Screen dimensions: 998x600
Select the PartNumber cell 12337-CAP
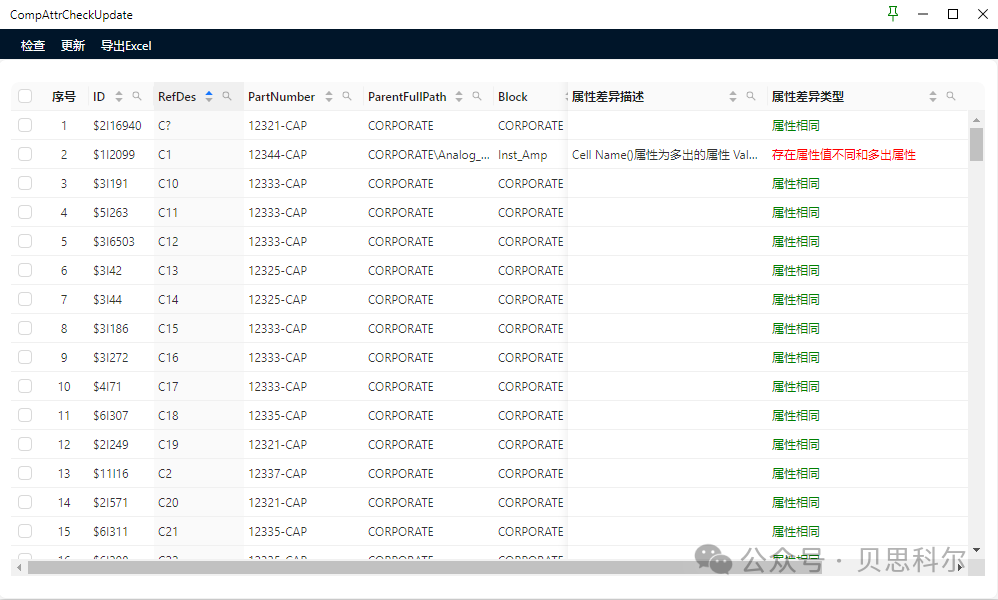pos(278,473)
